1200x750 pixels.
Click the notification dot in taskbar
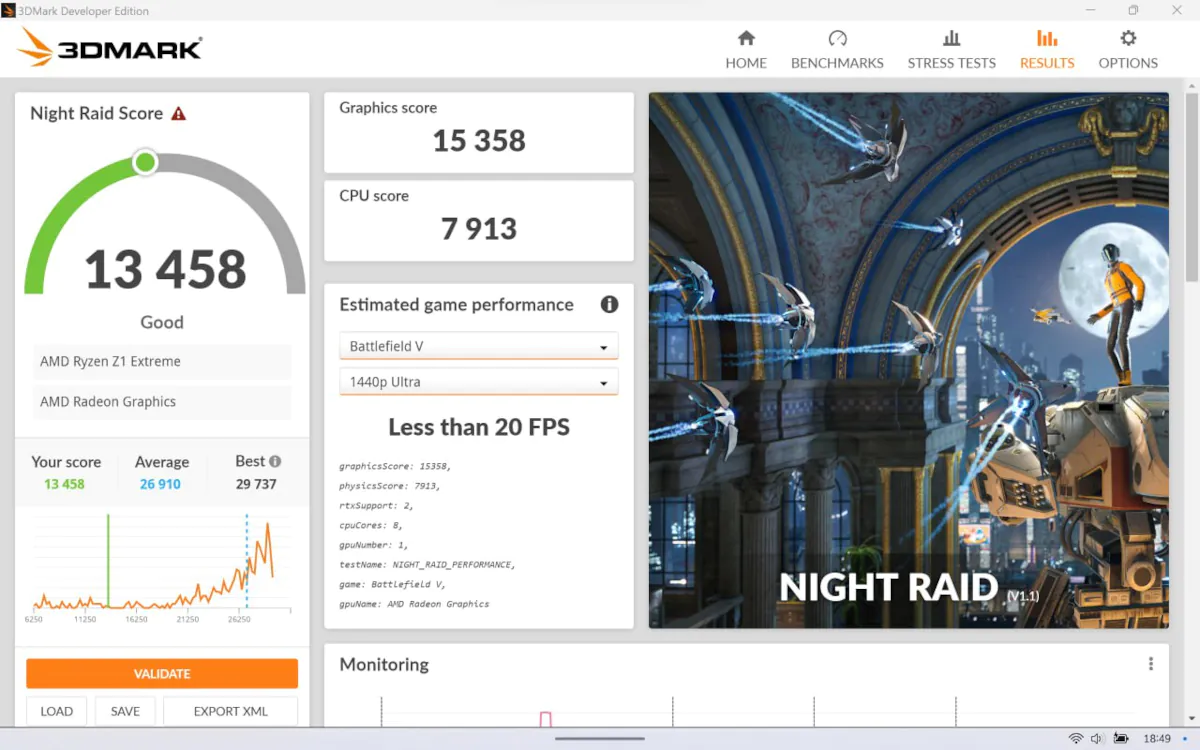tap(1185, 739)
